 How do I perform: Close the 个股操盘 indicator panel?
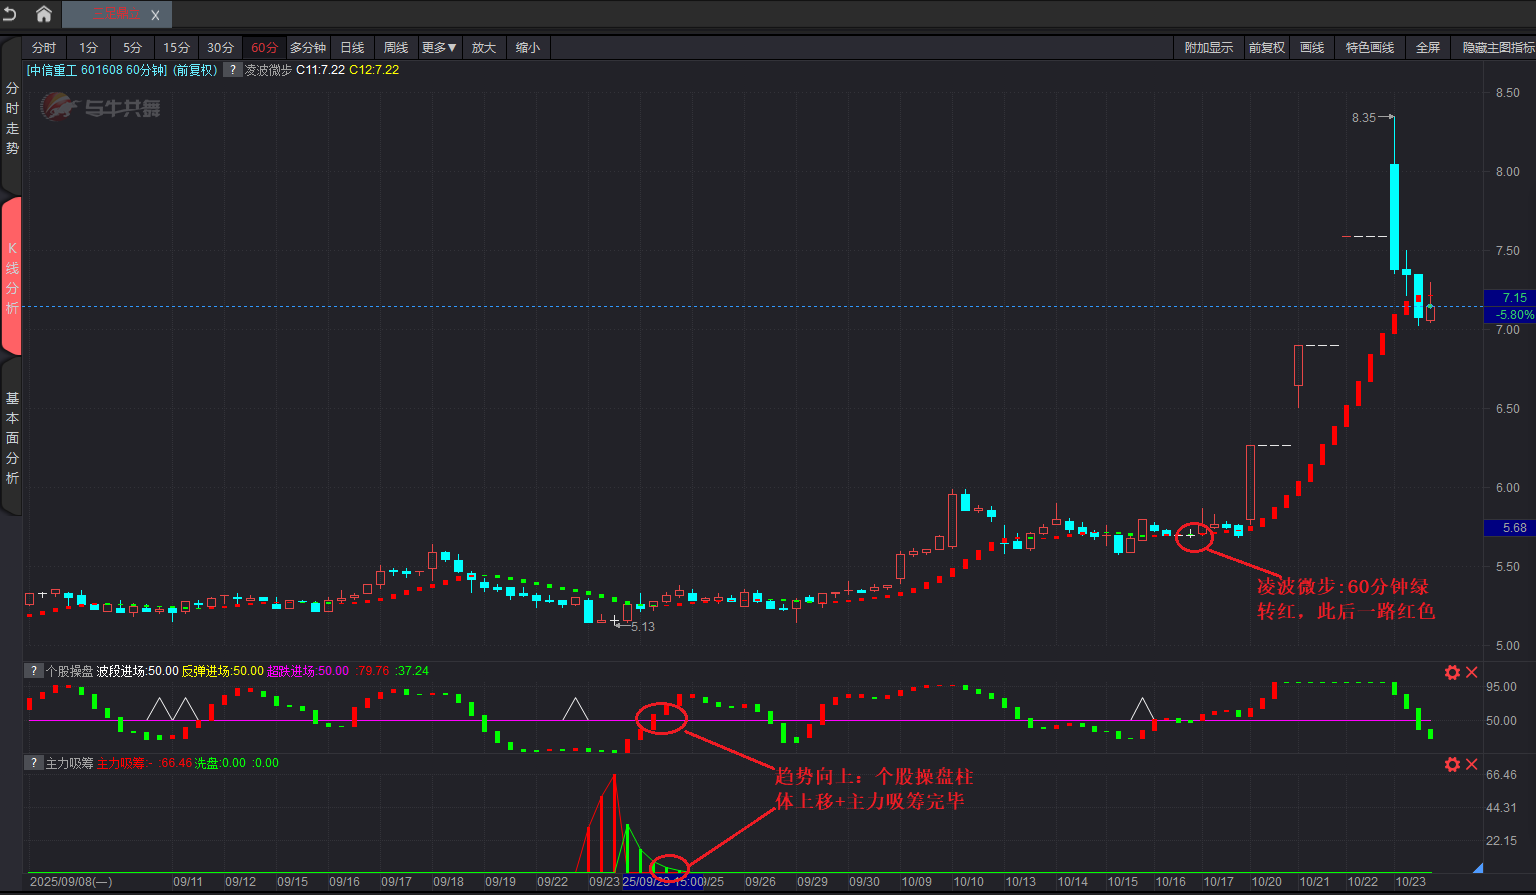coord(1472,672)
